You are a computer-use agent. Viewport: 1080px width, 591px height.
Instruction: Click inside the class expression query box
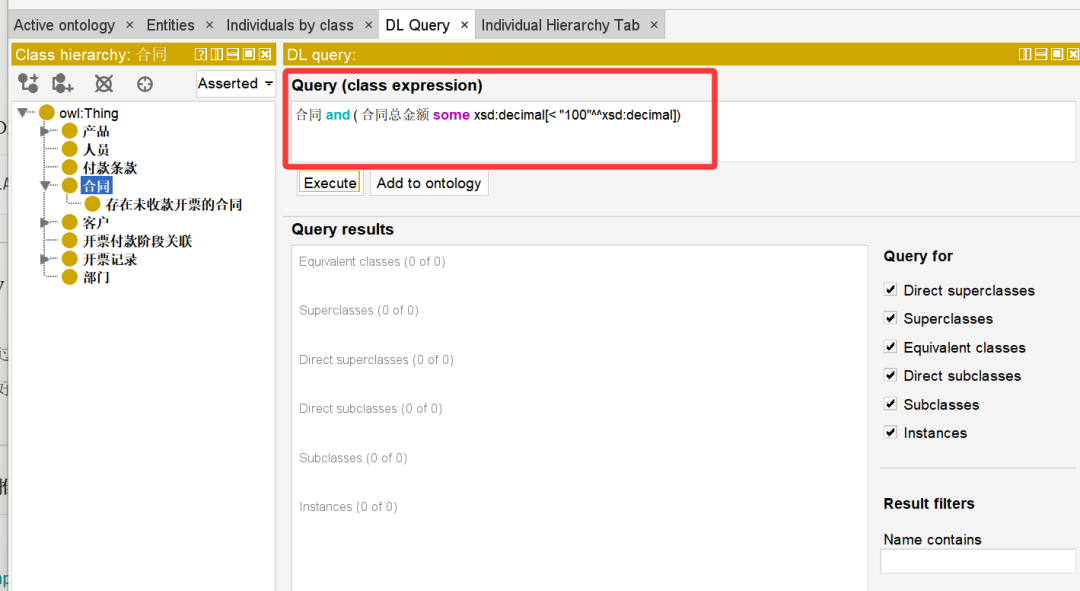682,131
